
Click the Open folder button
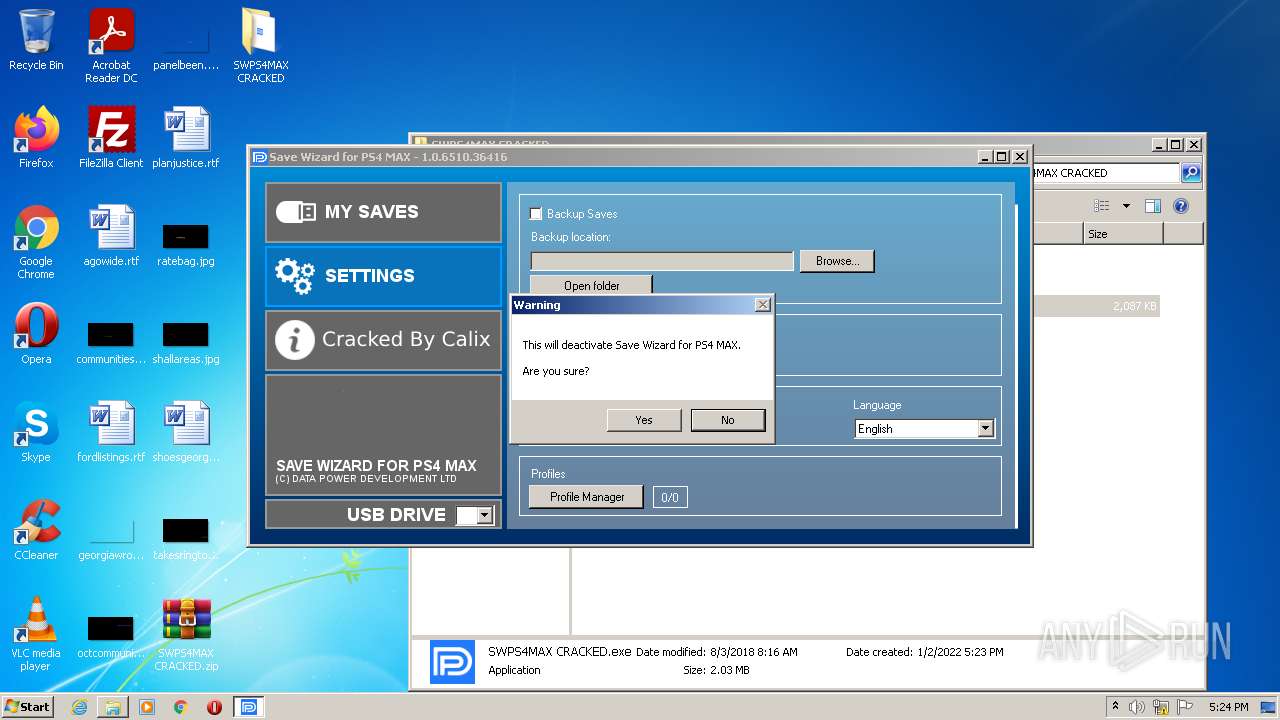[x=591, y=286]
